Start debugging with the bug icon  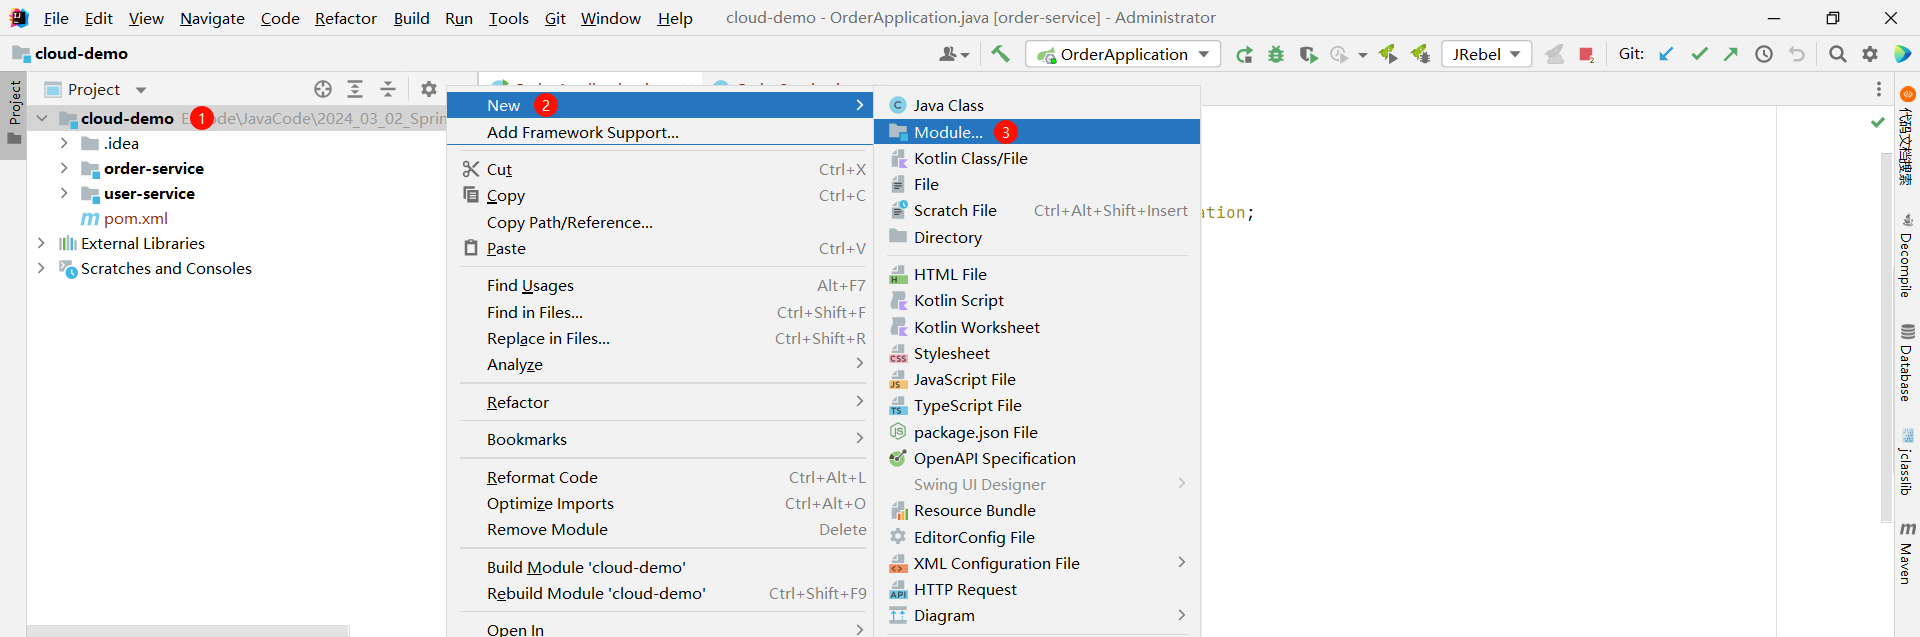pos(1276,55)
